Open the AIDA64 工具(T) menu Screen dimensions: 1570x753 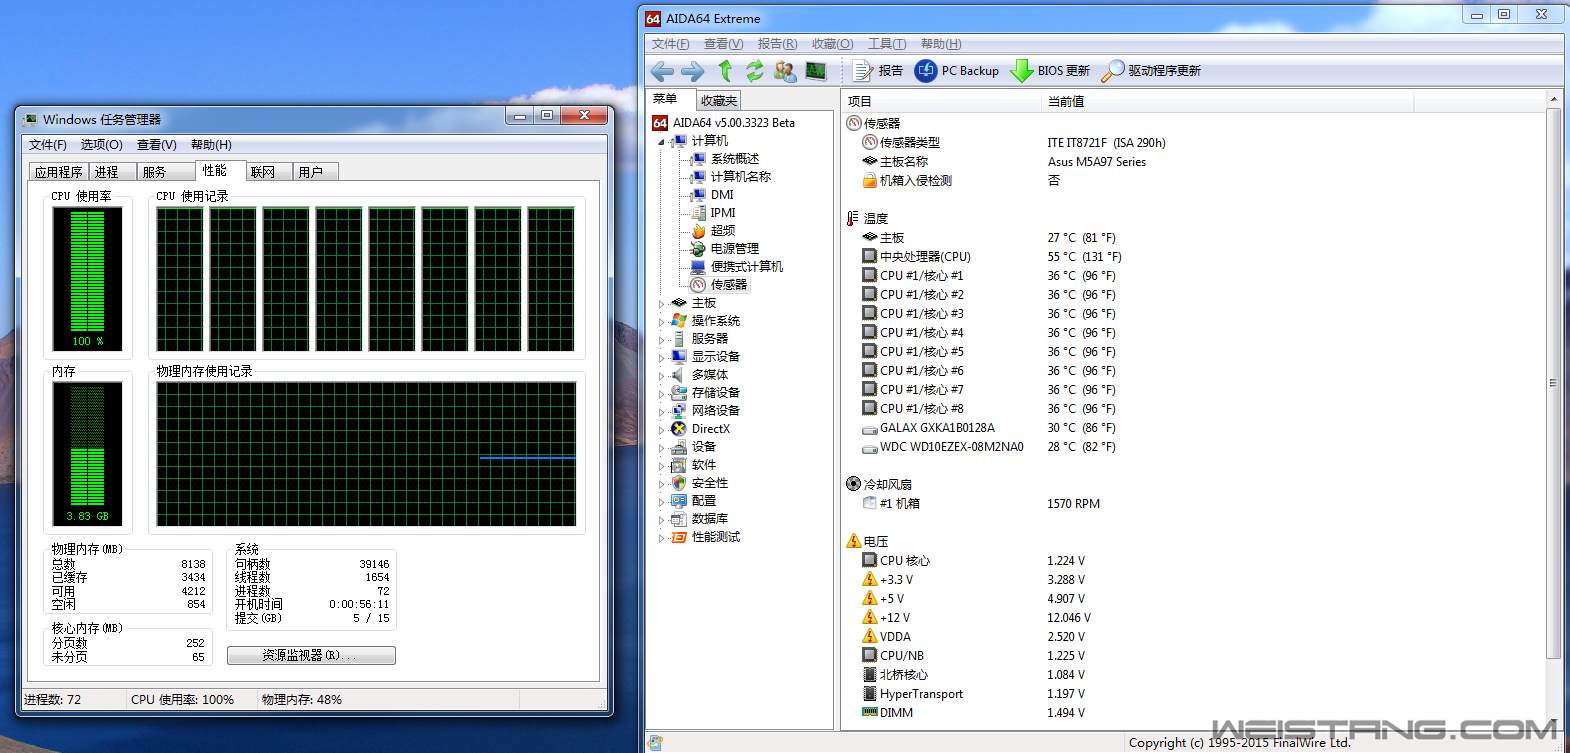coord(886,44)
